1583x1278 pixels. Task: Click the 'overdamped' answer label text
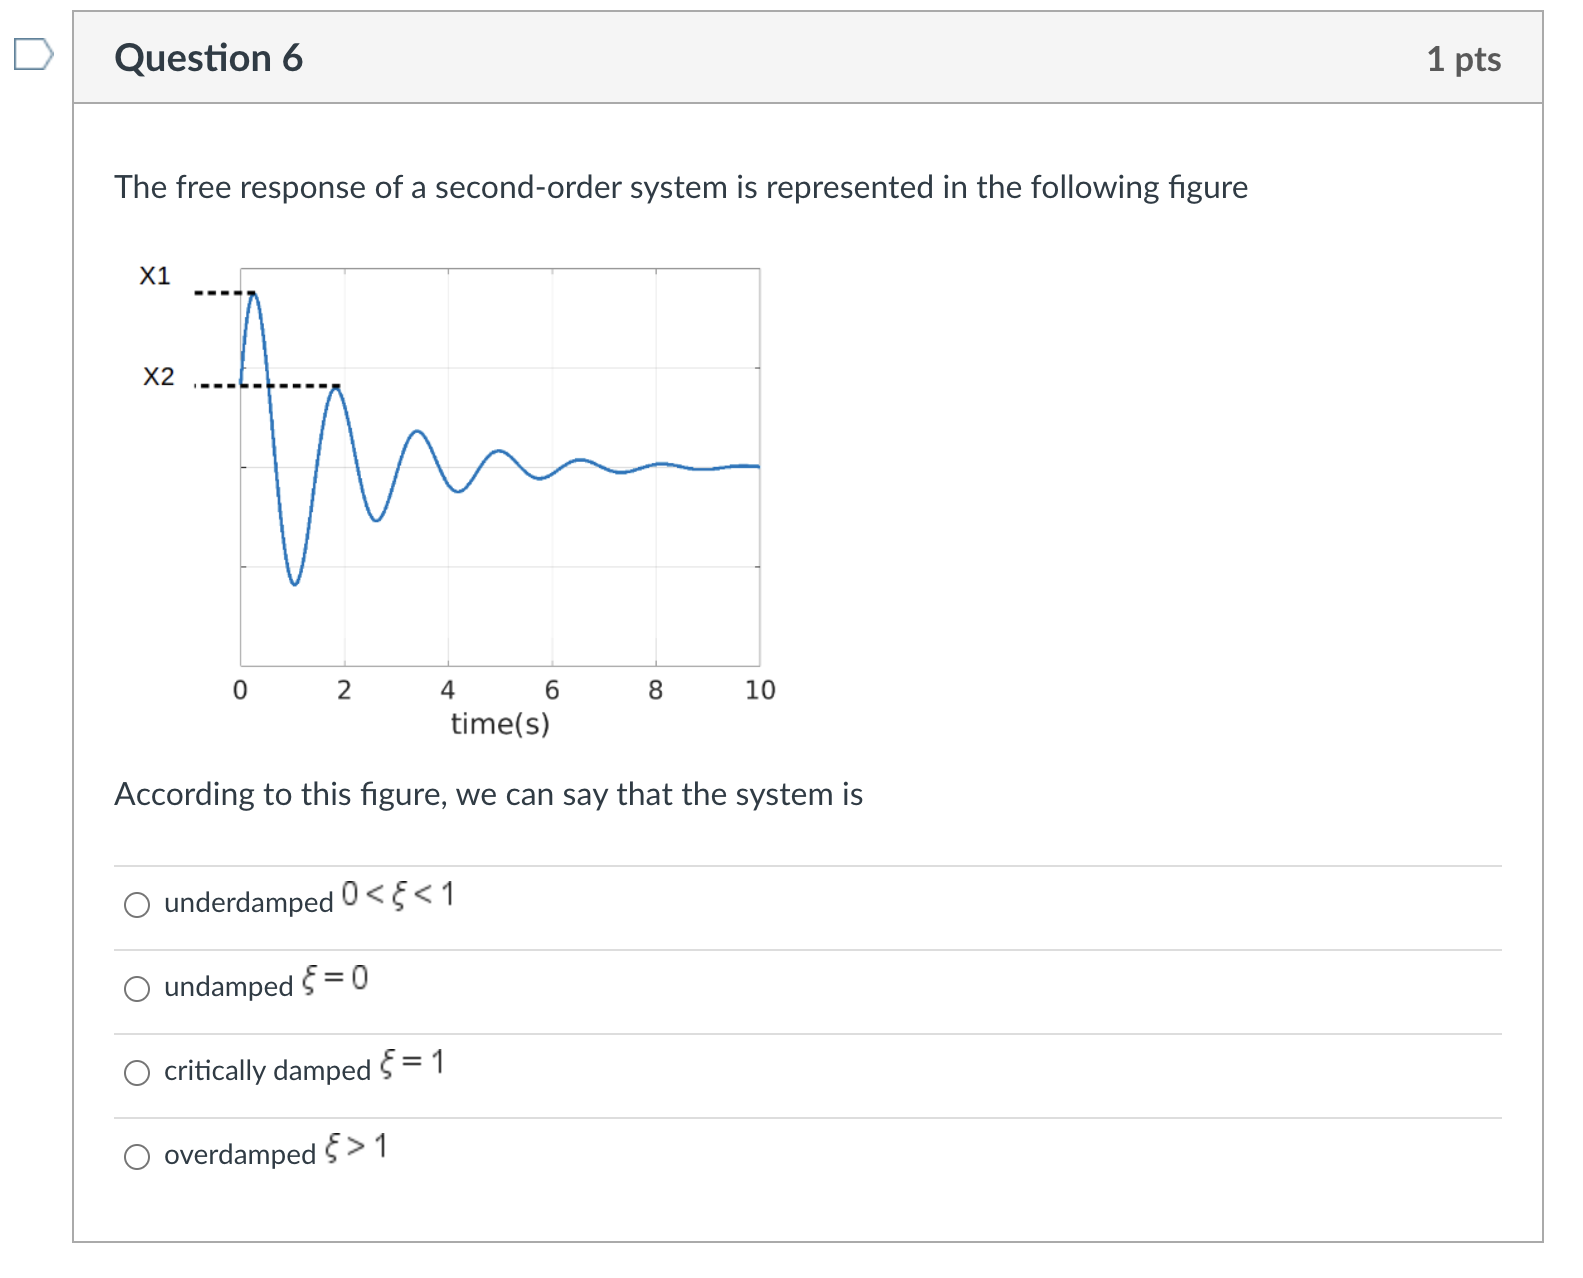point(240,1155)
